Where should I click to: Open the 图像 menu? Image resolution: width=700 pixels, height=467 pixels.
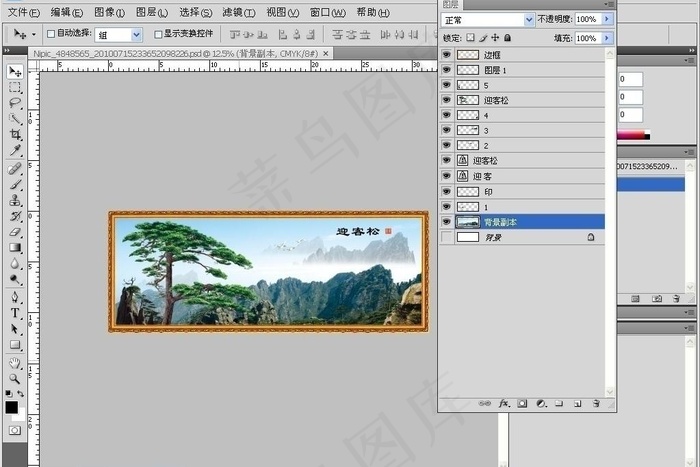point(109,13)
